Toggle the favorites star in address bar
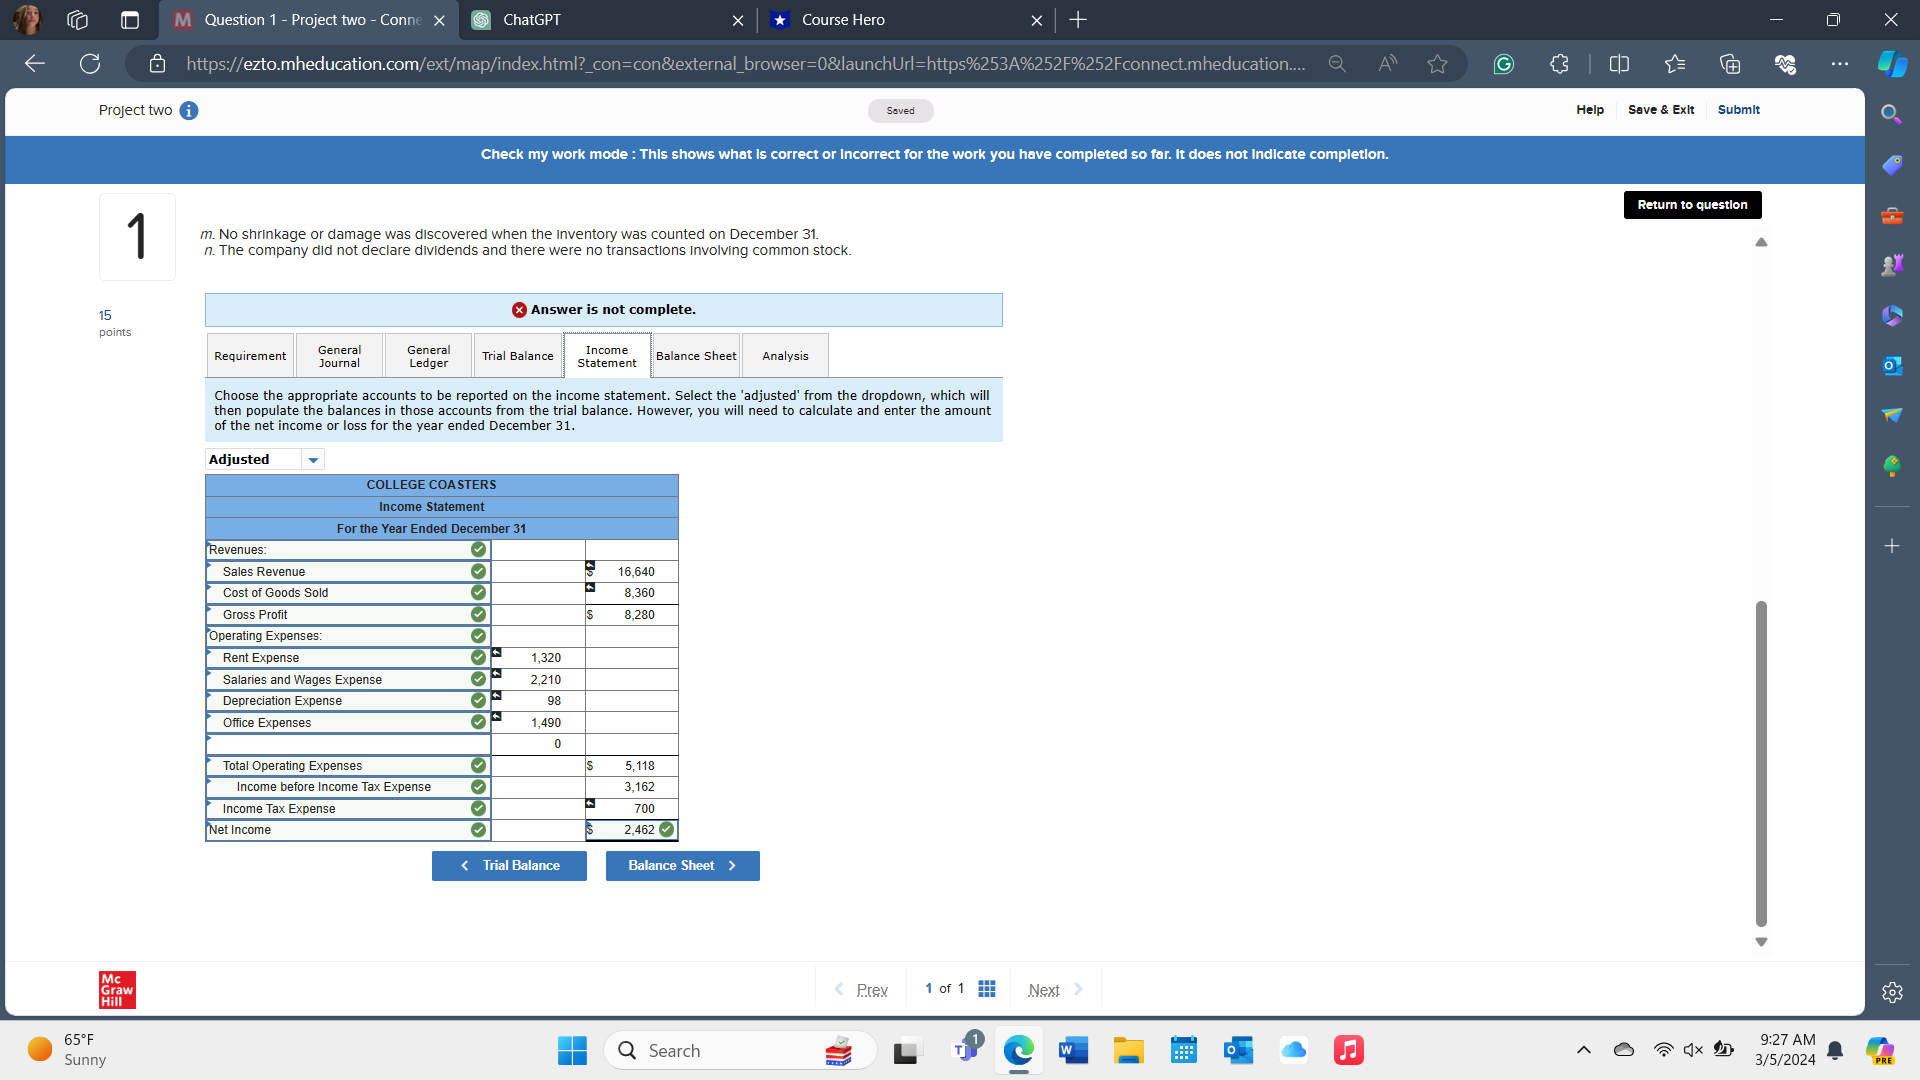 click(x=1437, y=63)
